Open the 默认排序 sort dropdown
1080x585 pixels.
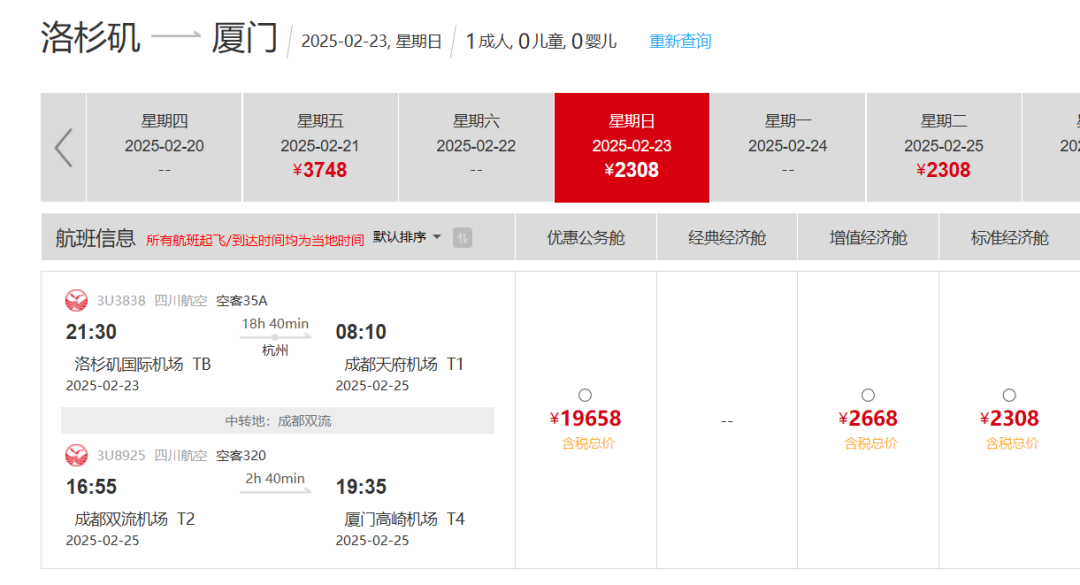(x=407, y=237)
